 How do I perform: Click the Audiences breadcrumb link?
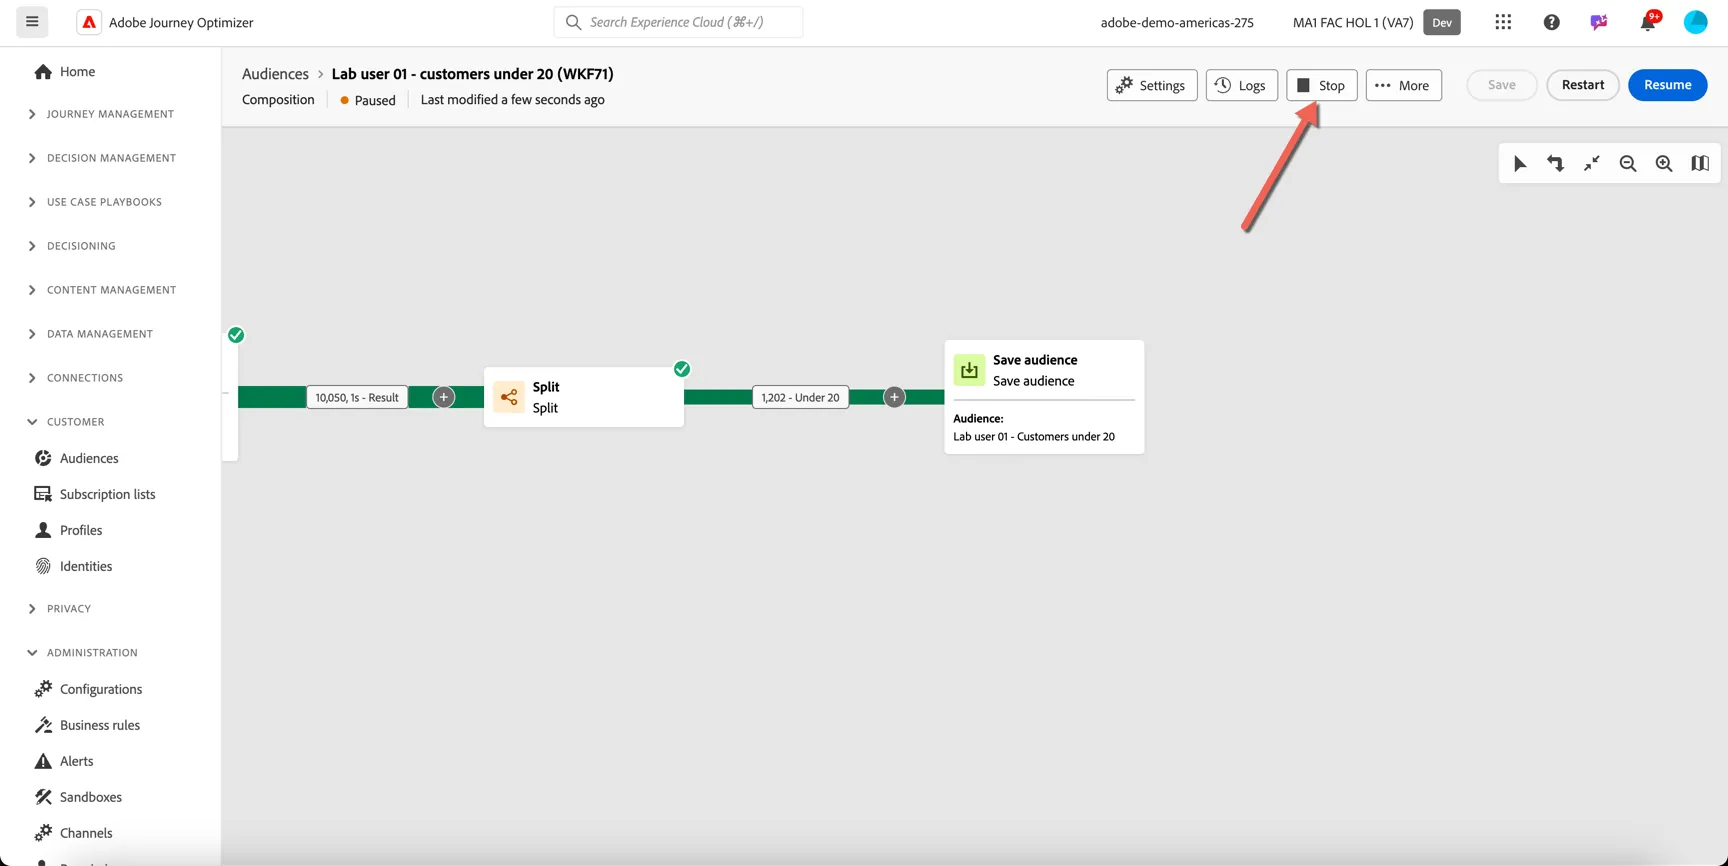point(275,74)
